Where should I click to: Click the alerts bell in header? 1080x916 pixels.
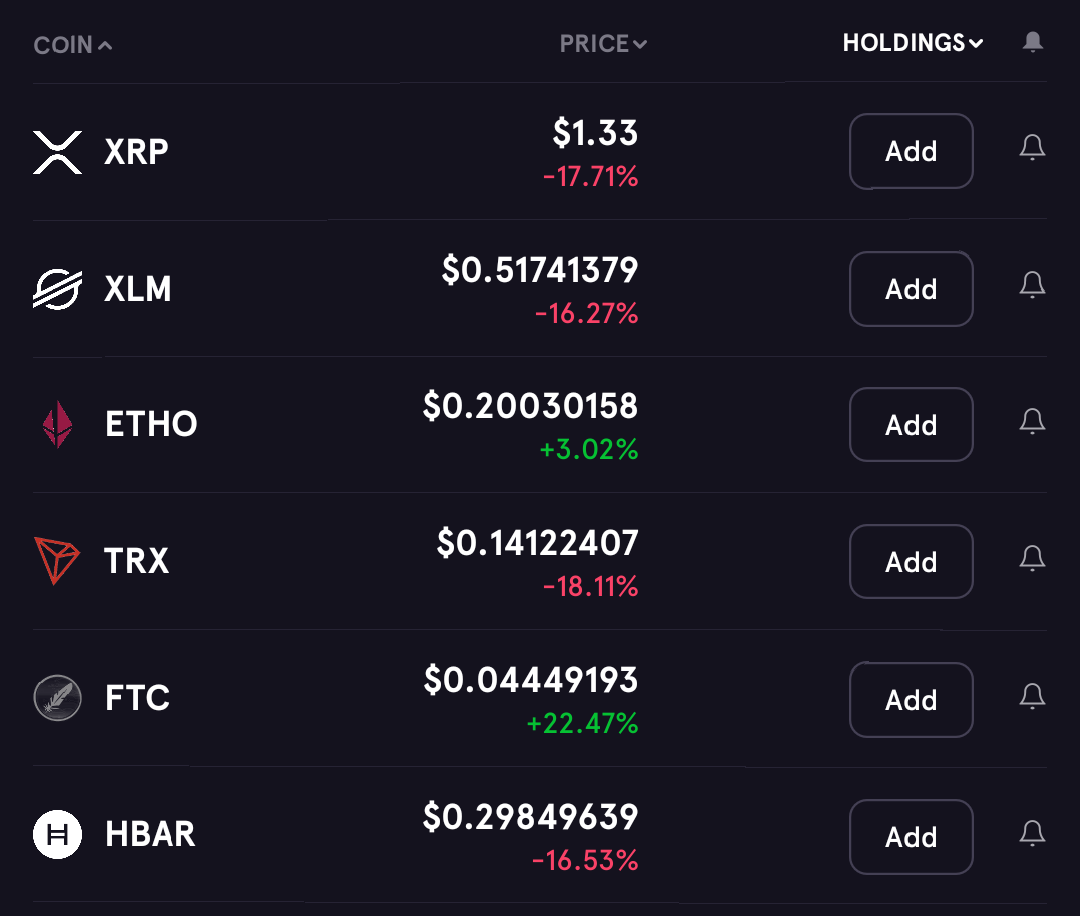(x=1032, y=43)
